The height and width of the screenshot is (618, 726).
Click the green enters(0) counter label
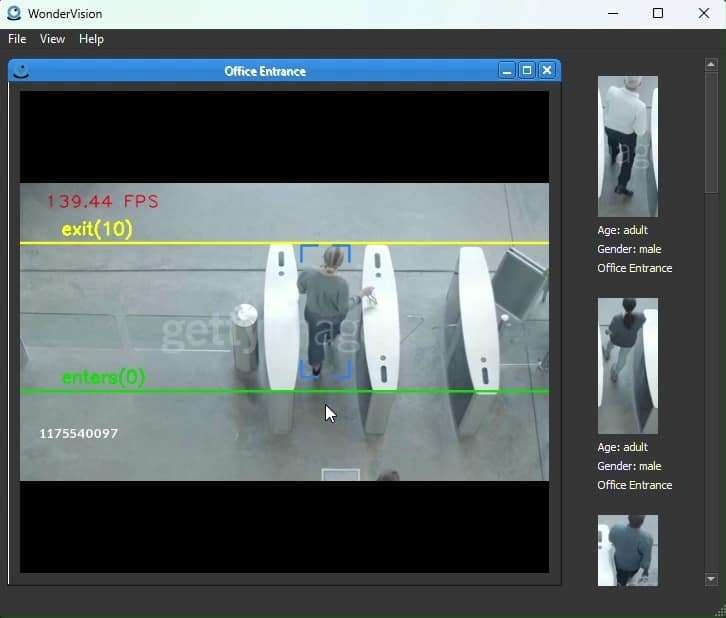103,377
